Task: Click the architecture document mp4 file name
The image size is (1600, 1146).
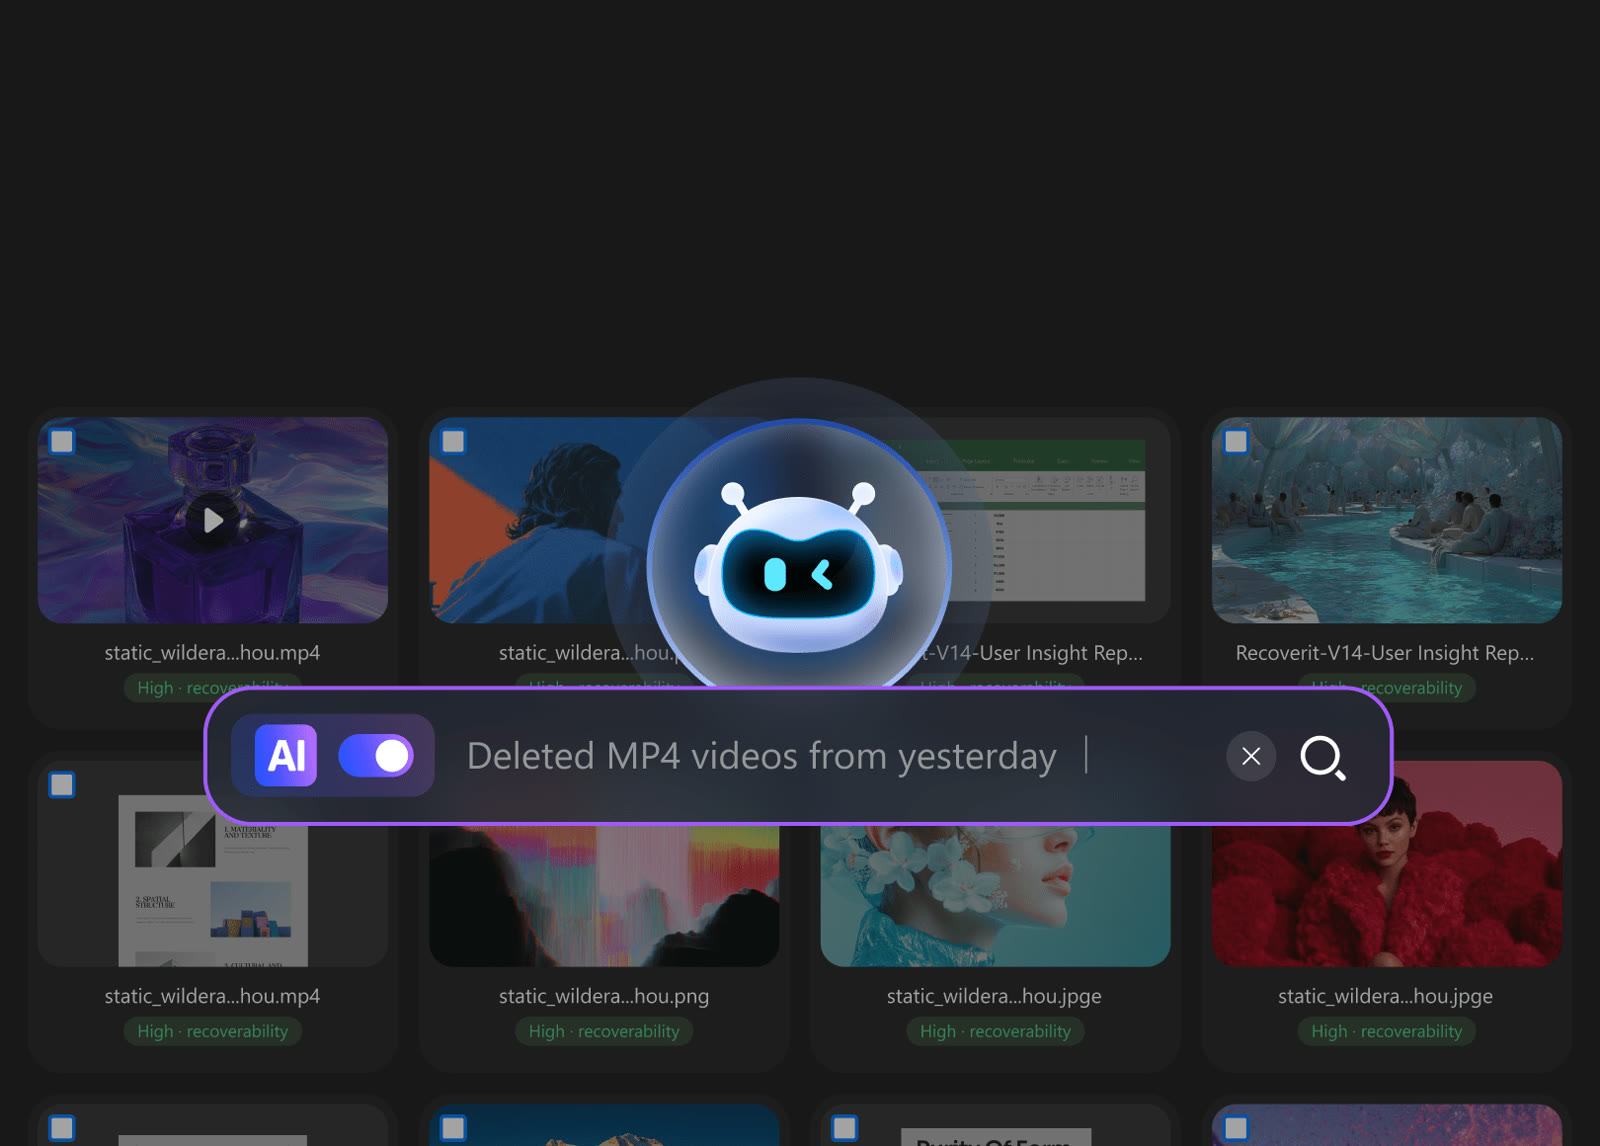Action: coord(212,996)
